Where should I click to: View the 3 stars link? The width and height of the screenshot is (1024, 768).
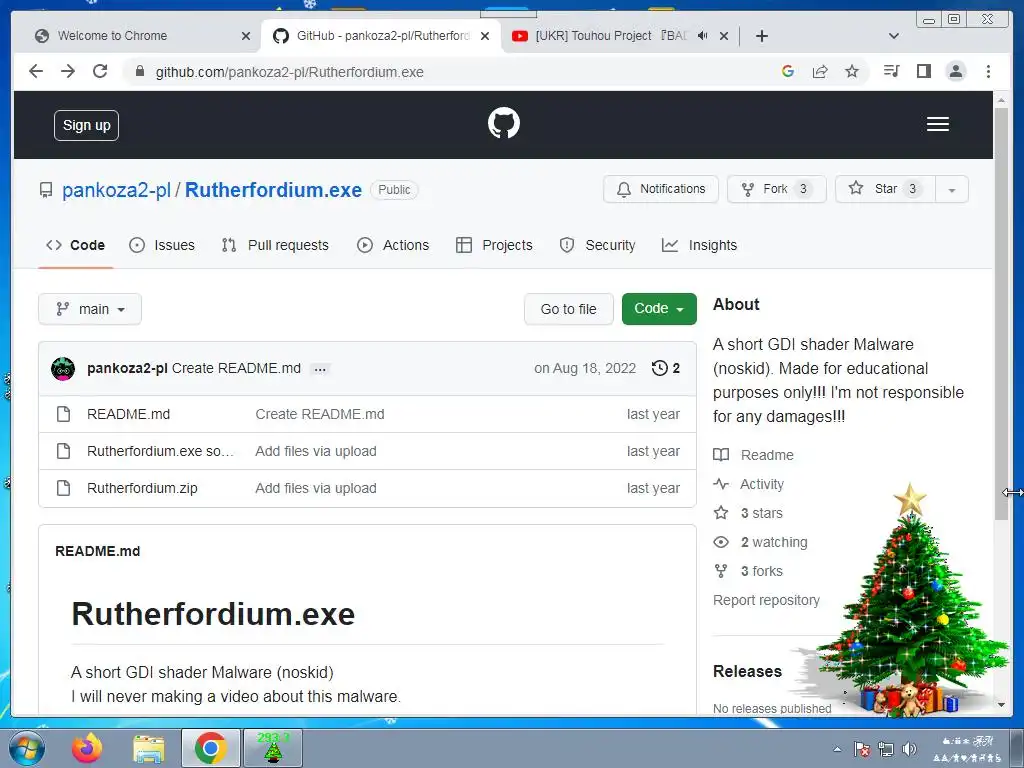[x=748, y=513]
